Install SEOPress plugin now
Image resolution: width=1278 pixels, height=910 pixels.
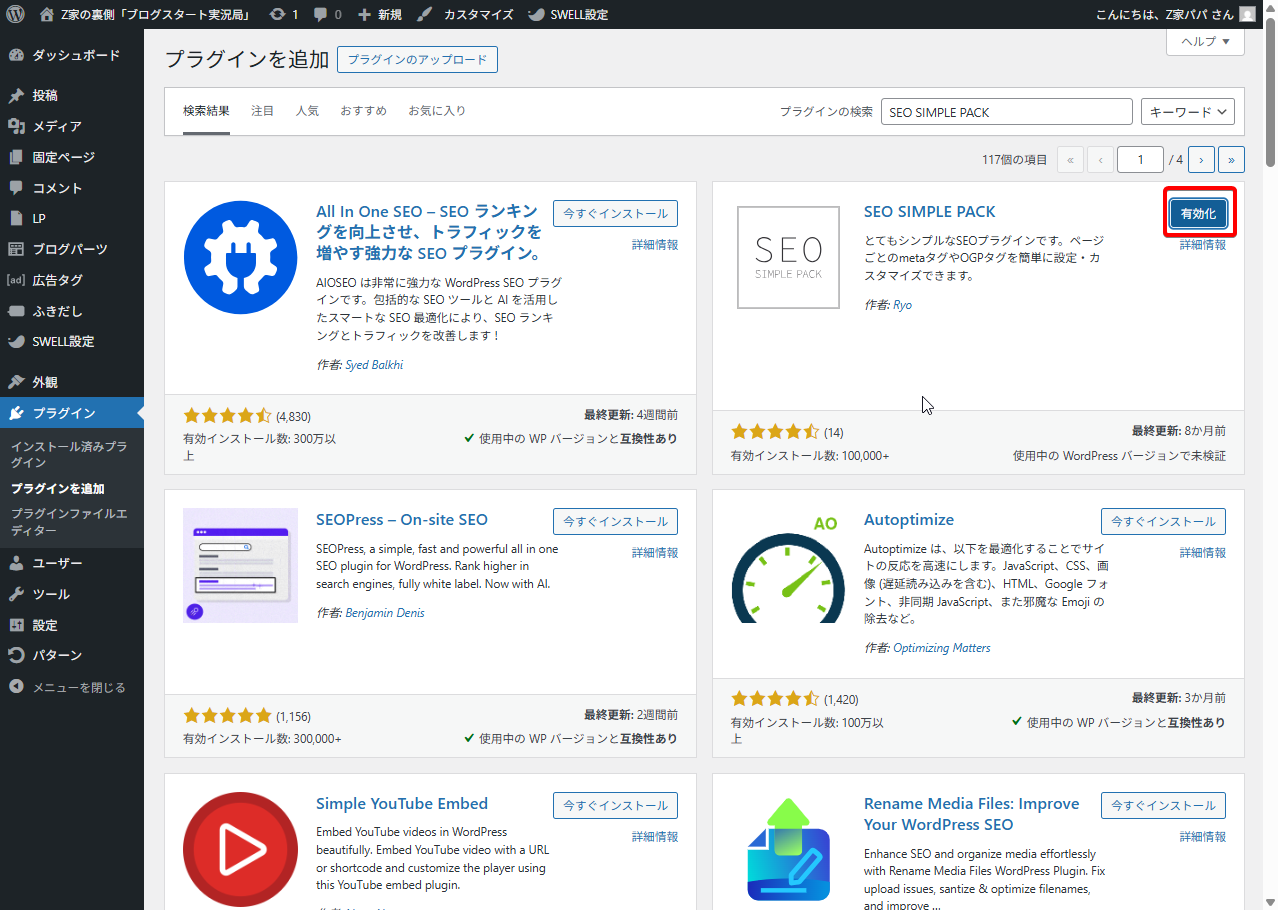coord(615,521)
